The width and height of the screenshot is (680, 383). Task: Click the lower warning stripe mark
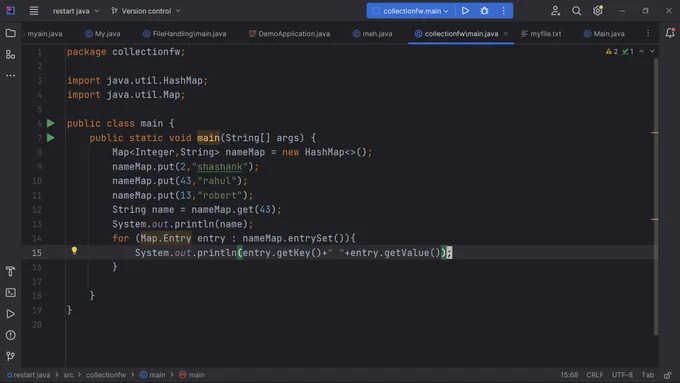pos(655,219)
